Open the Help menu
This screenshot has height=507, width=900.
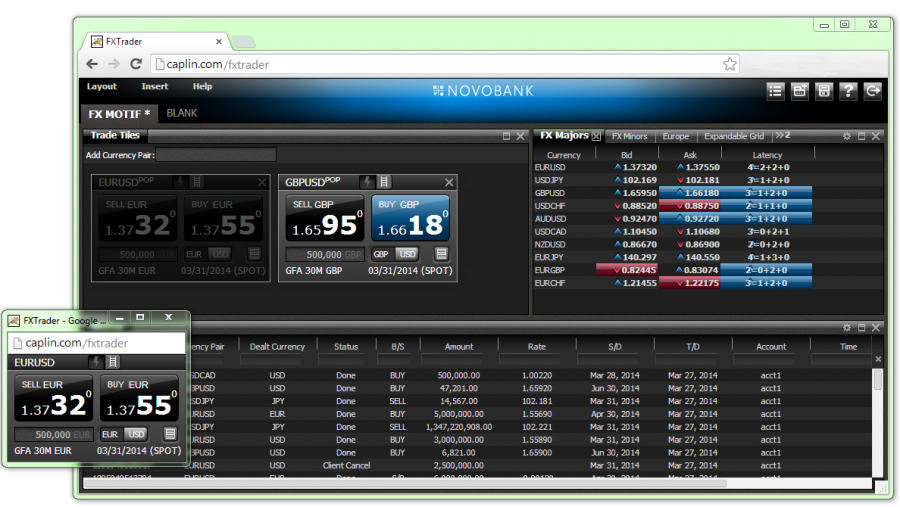[203, 86]
